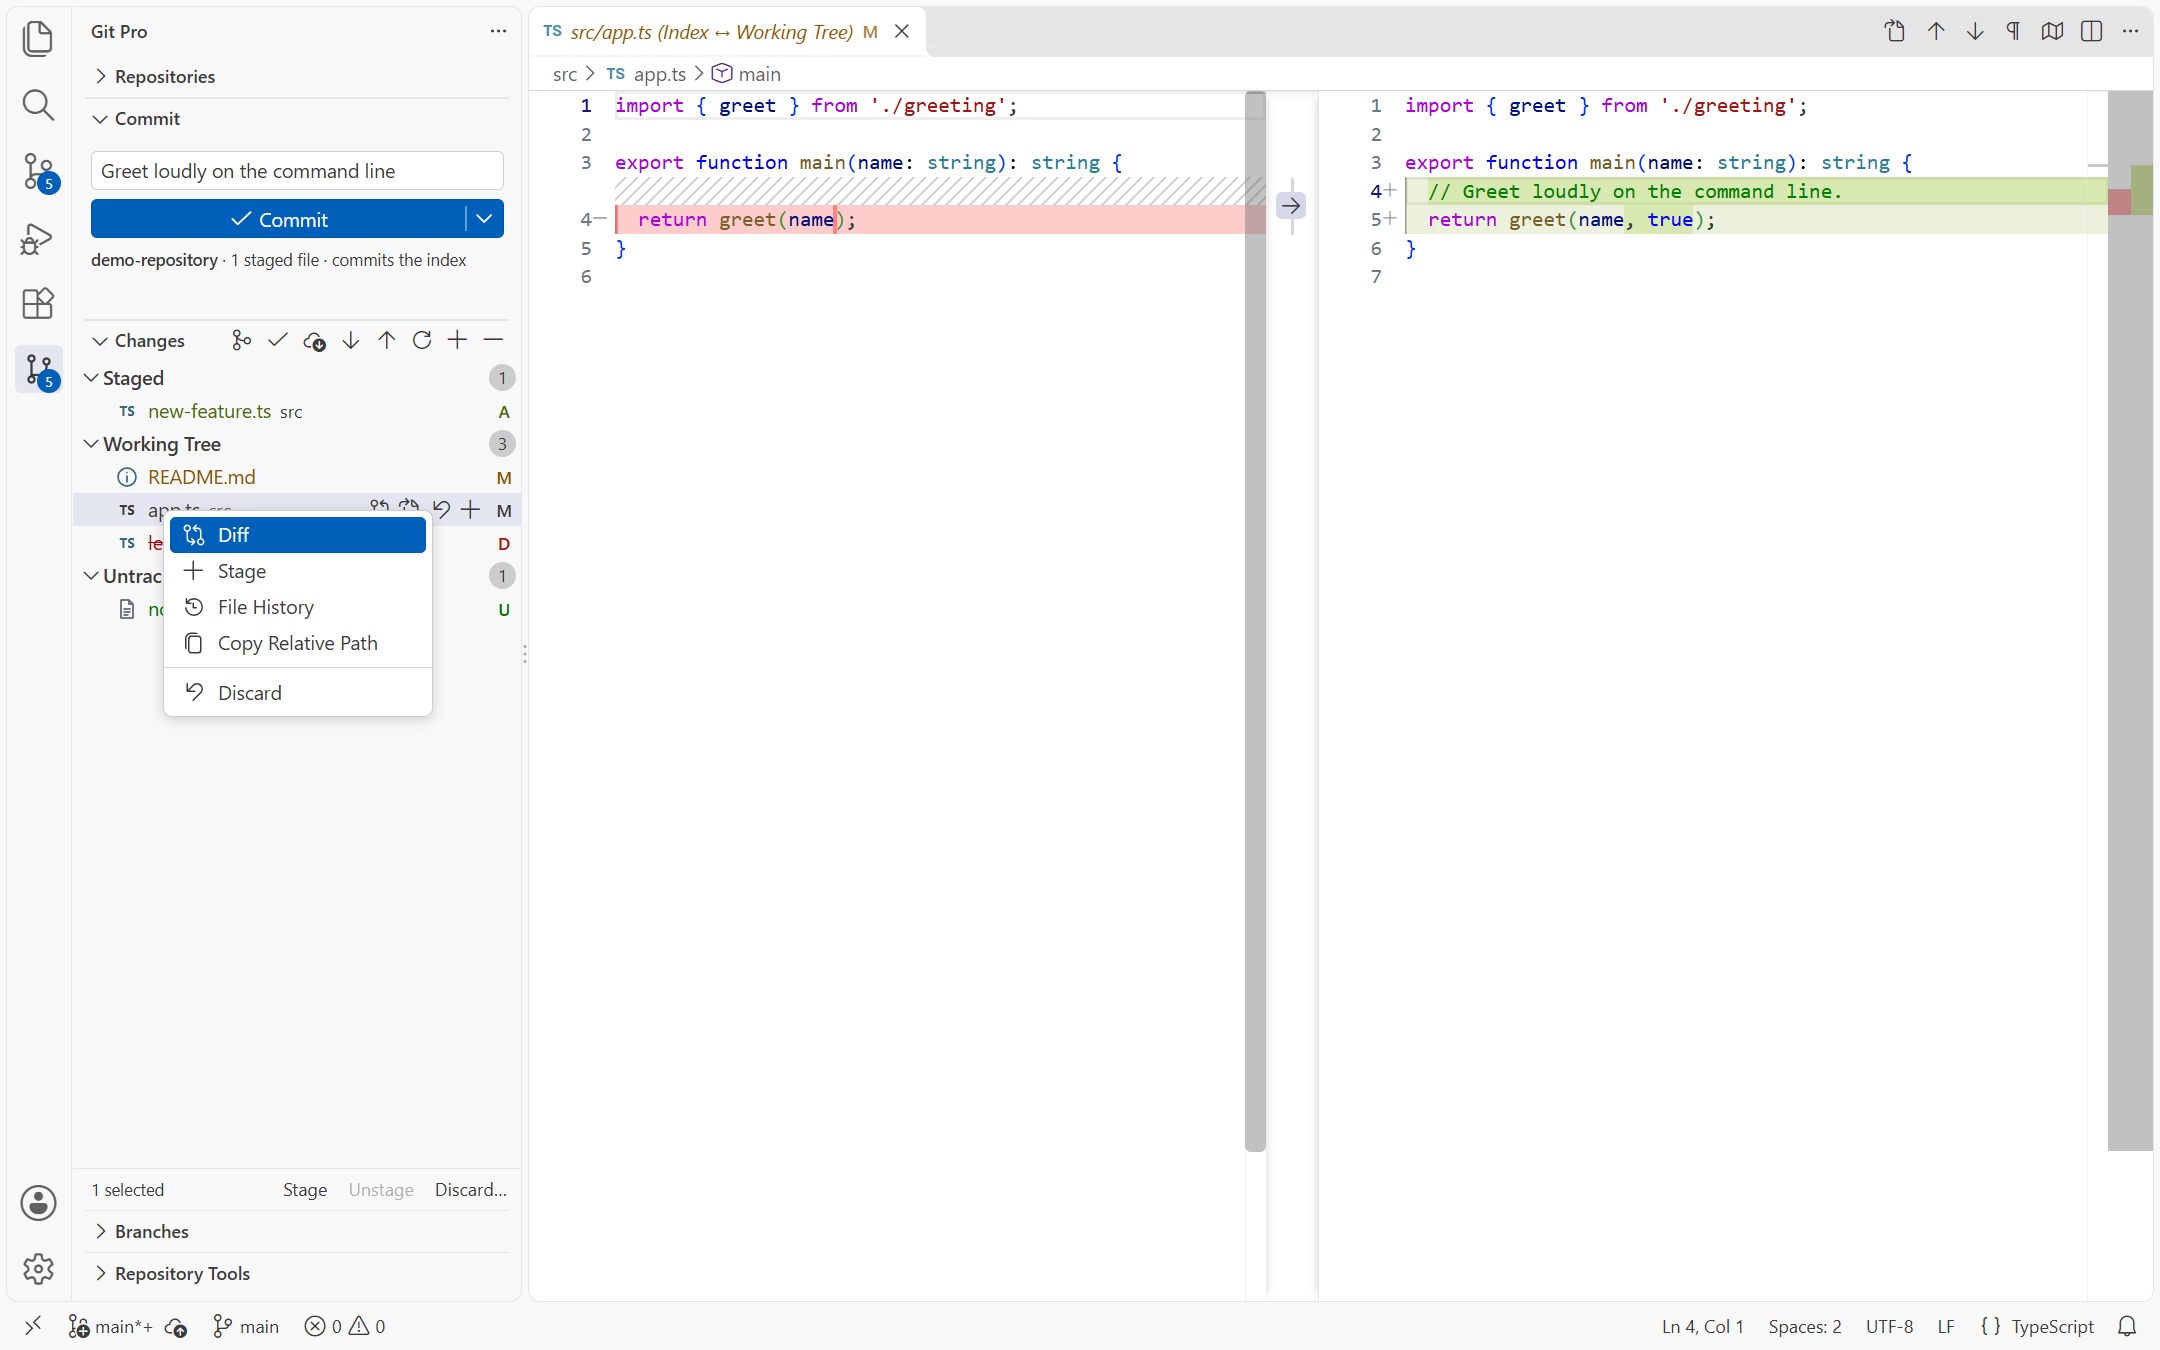Click the stage plus icon on app.ts row
This screenshot has width=2160, height=1350.
tap(470, 510)
